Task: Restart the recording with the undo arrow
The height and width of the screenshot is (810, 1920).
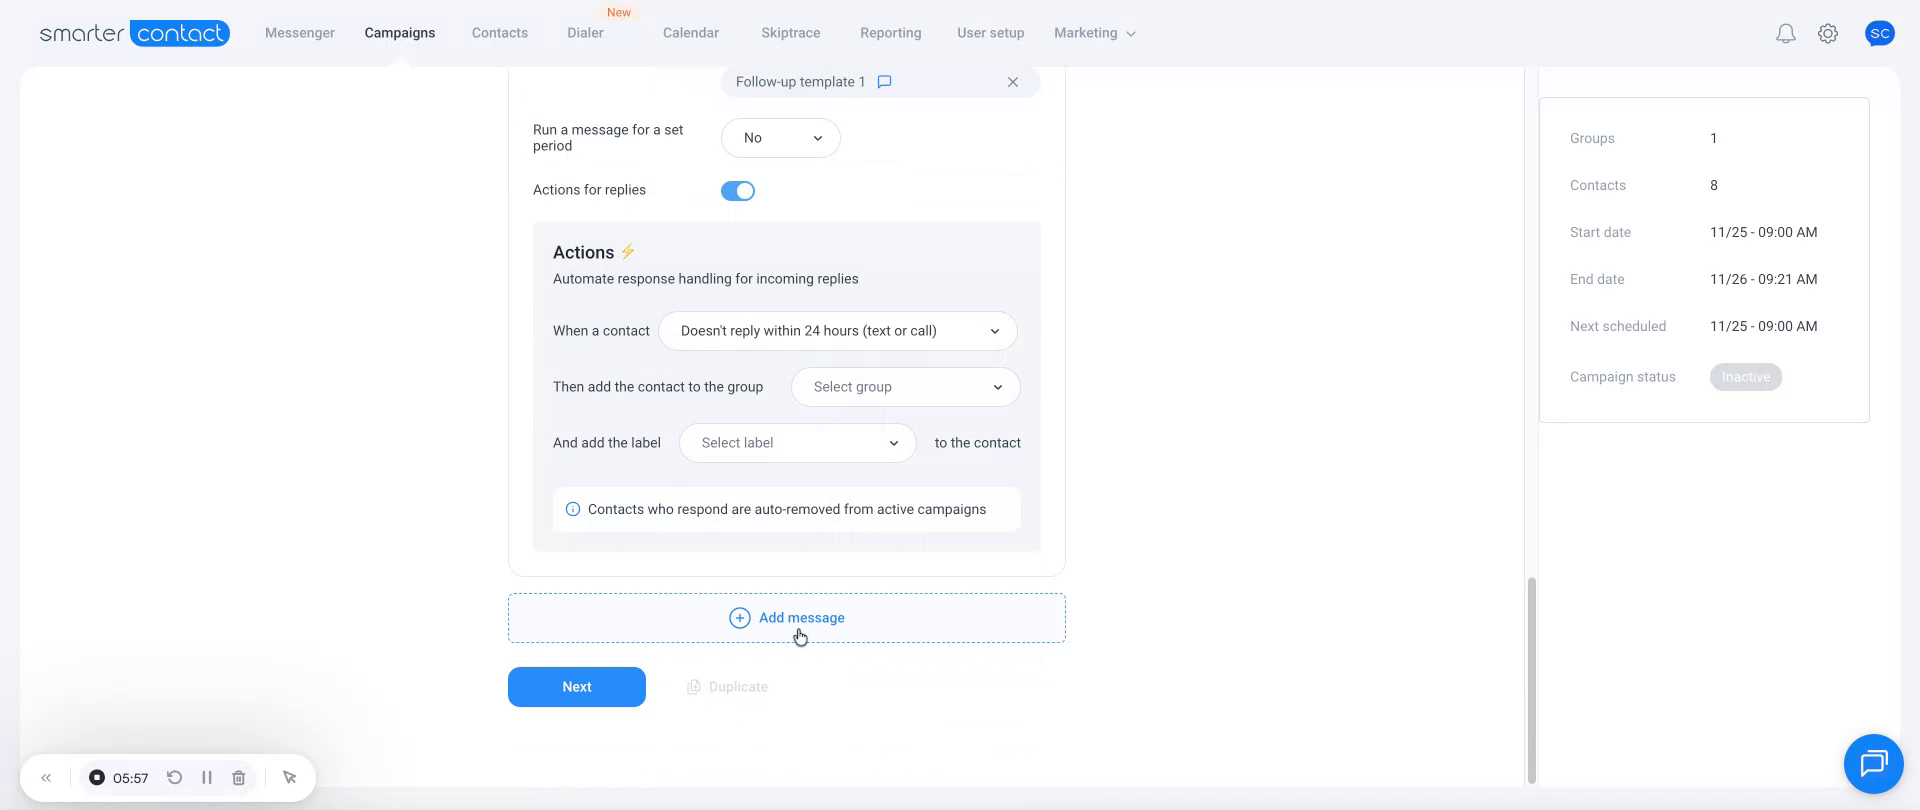Action: 174,778
